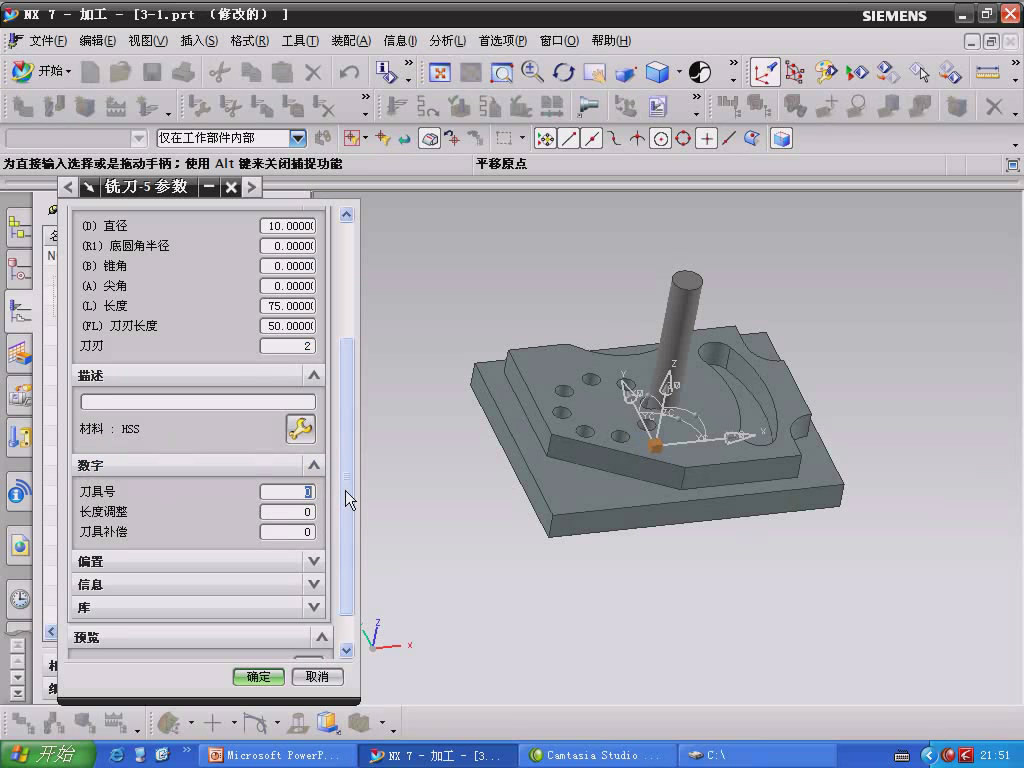1024x768 pixels.
Task: Click the dialog scrollbar up arrow
Action: 347,214
